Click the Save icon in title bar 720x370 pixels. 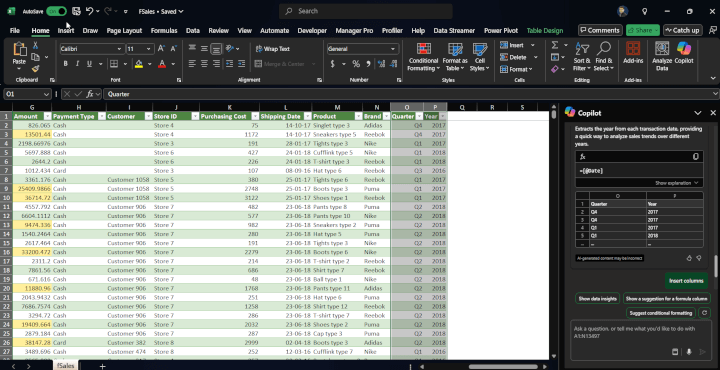point(76,11)
